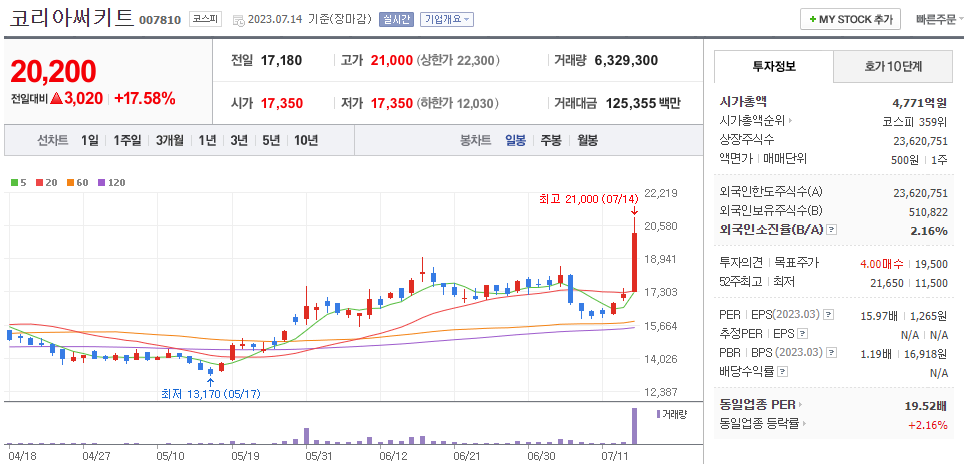Switch to 투자정보 tab
The width and height of the screenshot is (973, 464).
click(x=774, y=66)
